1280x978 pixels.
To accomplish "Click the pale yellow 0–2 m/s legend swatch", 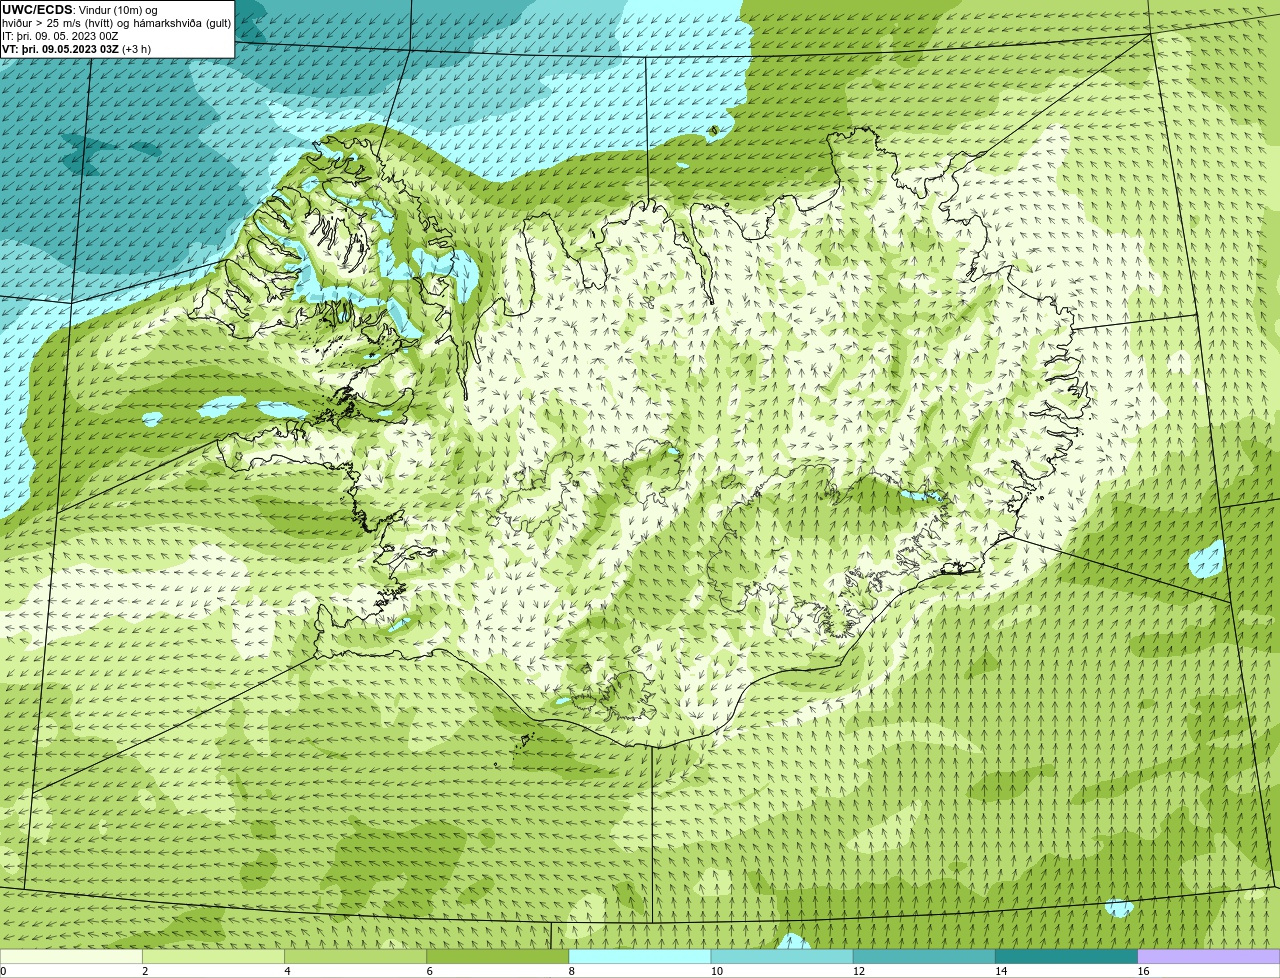I will 71,957.
